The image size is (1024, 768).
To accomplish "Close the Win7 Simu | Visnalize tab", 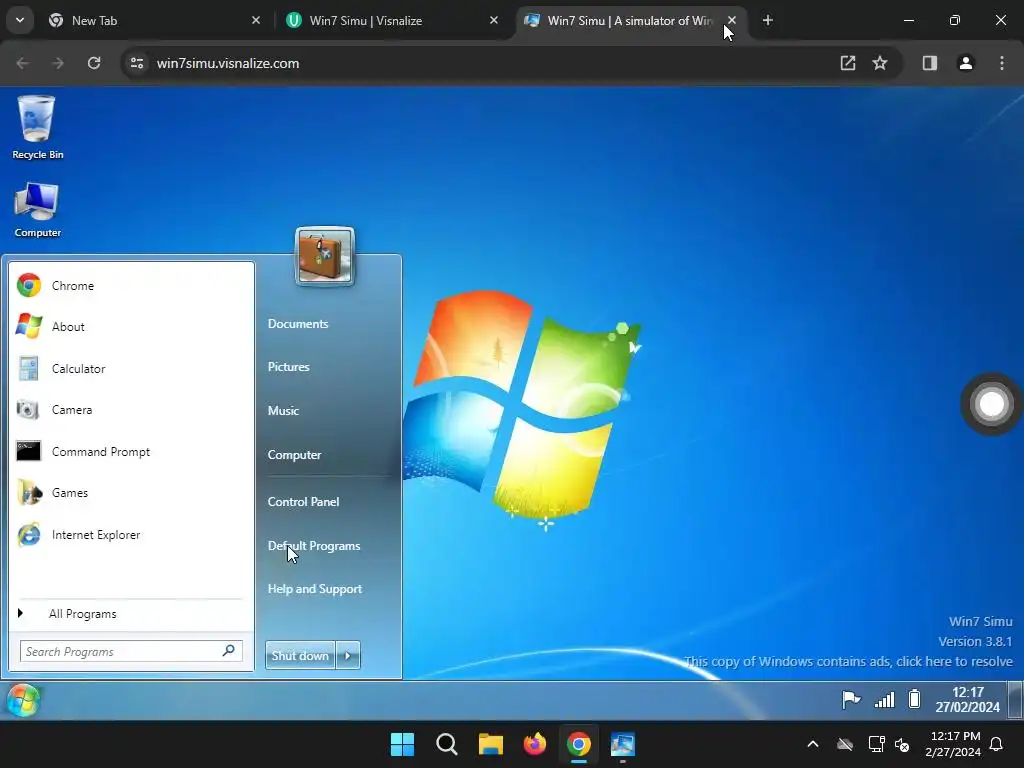I will point(494,20).
